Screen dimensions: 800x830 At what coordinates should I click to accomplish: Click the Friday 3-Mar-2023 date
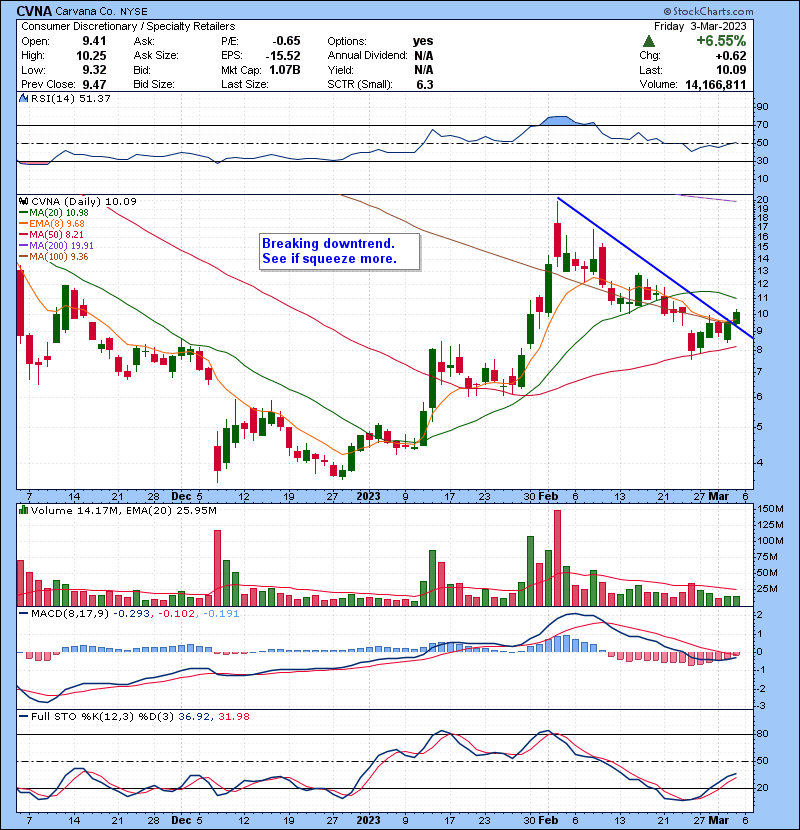(700, 26)
